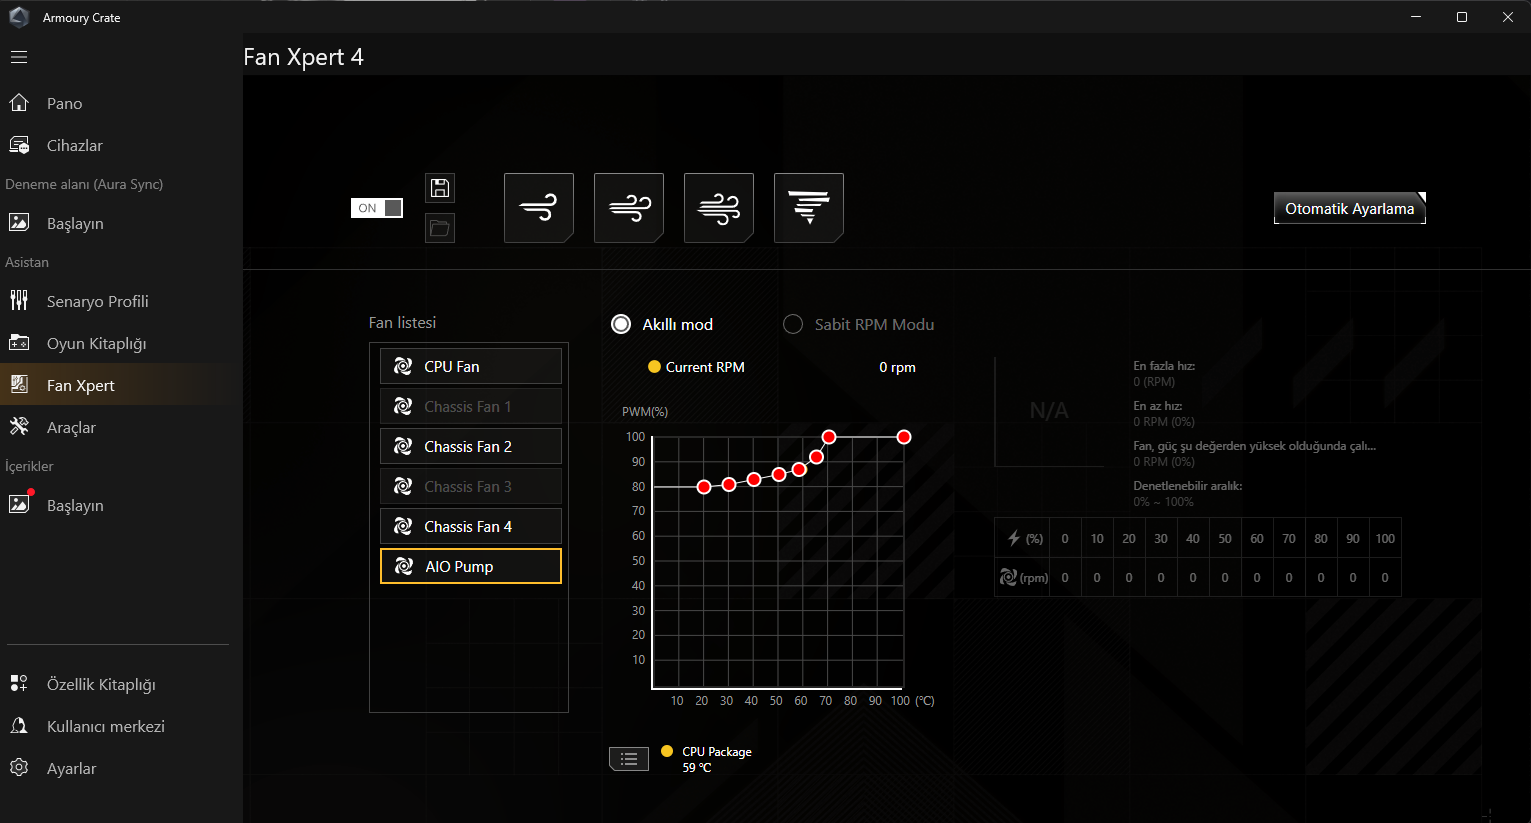Click the Current RPM legend label
Screen dimensions: 1531x823
[x=705, y=367]
